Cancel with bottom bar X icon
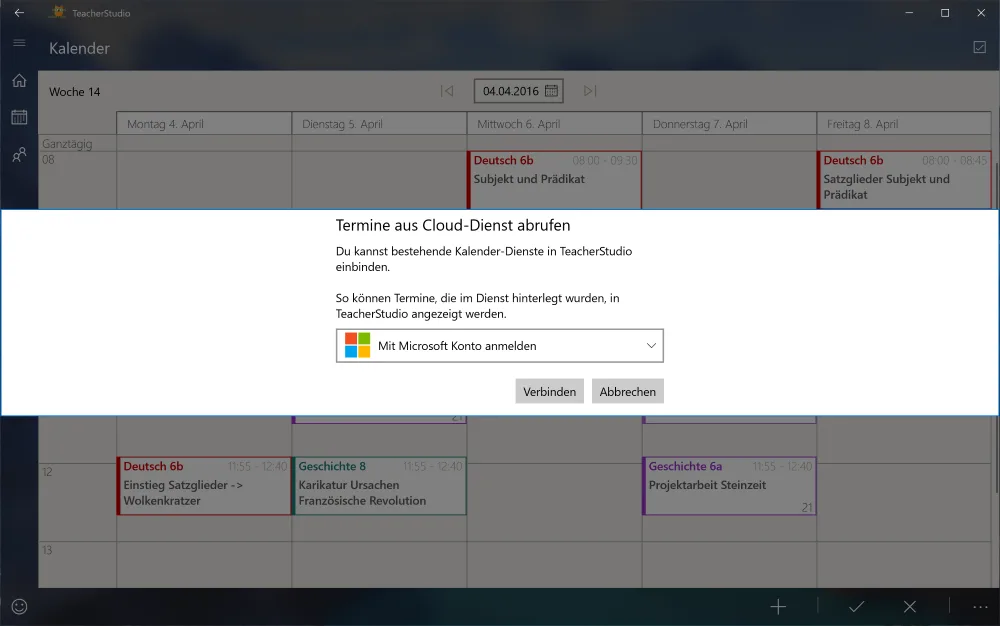Viewport: 1000px width, 626px height. tap(910, 607)
